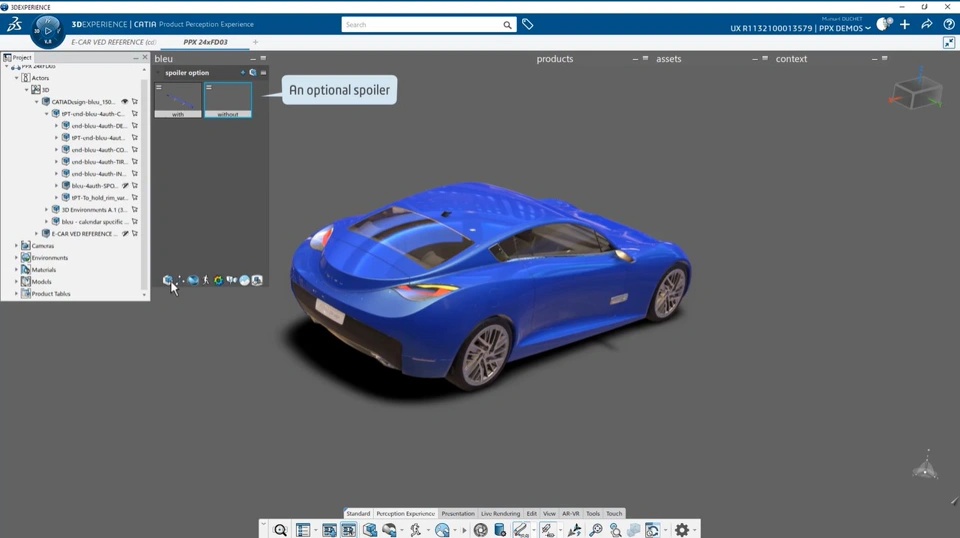Toggle visibility eye of CATIADesign-bleu node
The height and width of the screenshot is (538, 960).
tap(125, 102)
